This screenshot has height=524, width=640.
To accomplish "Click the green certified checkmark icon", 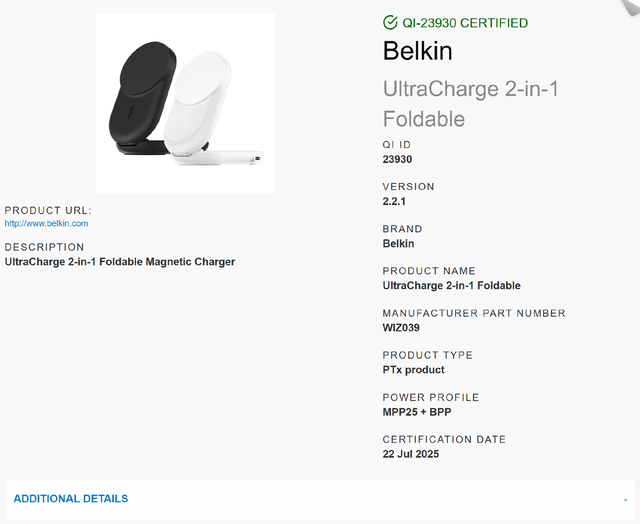I will (x=390, y=22).
